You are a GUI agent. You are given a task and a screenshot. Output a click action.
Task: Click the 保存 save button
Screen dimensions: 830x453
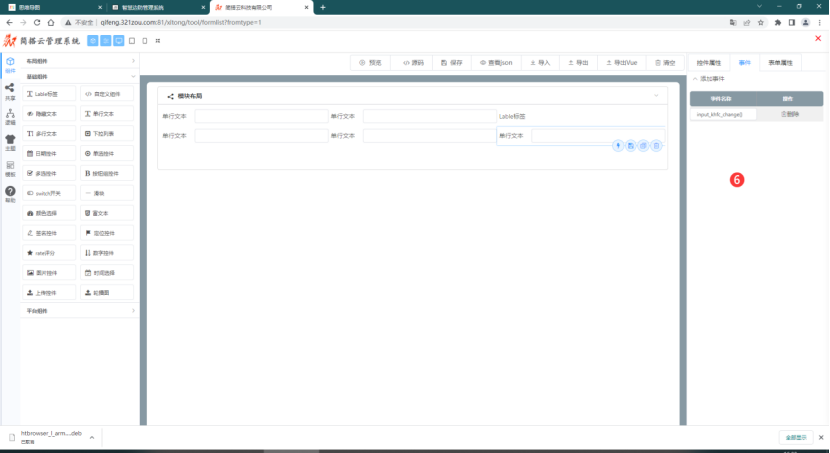[453, 62]
